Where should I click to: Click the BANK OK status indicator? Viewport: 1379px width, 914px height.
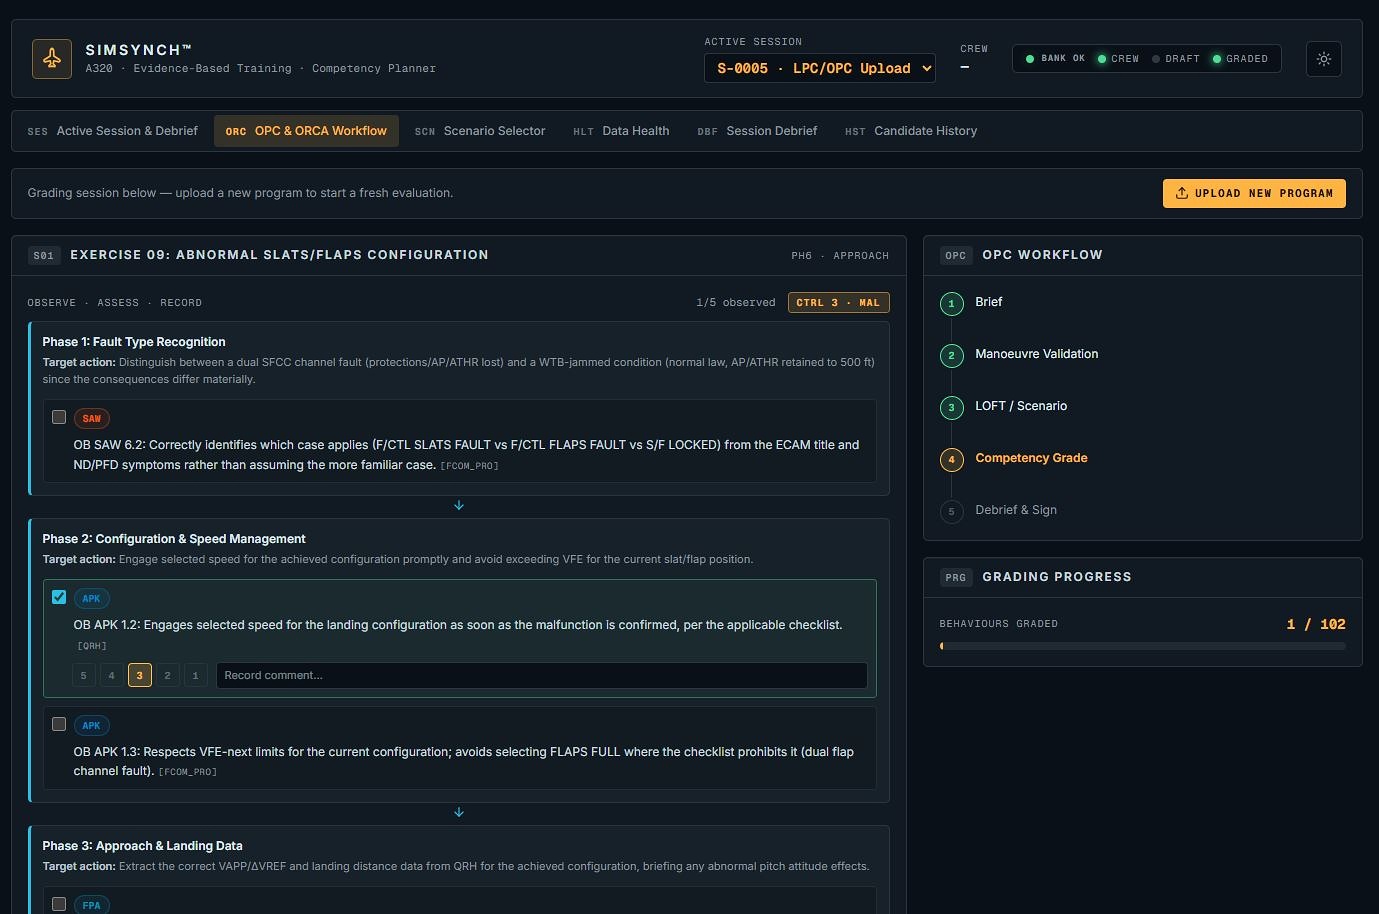[x=1055, y=59]
